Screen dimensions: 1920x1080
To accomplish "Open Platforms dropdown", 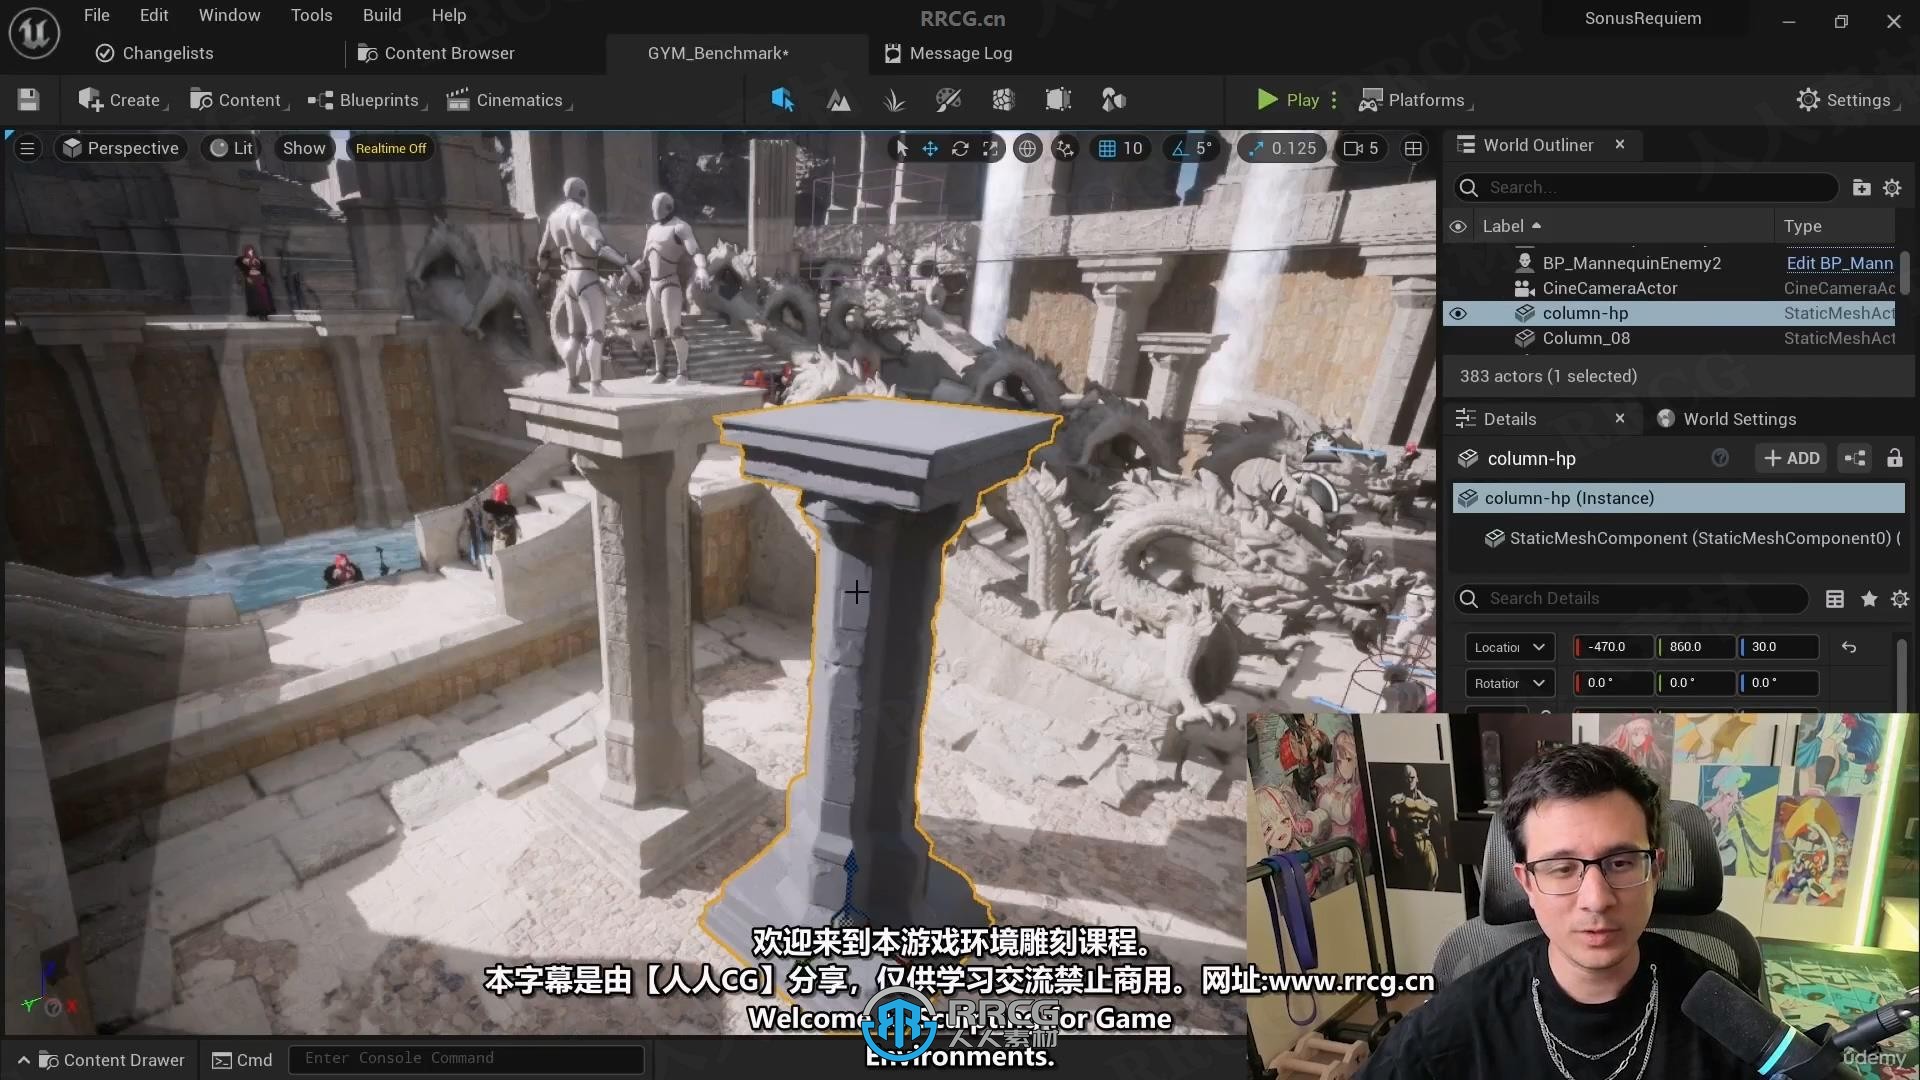I will (x=1415, y=100).
